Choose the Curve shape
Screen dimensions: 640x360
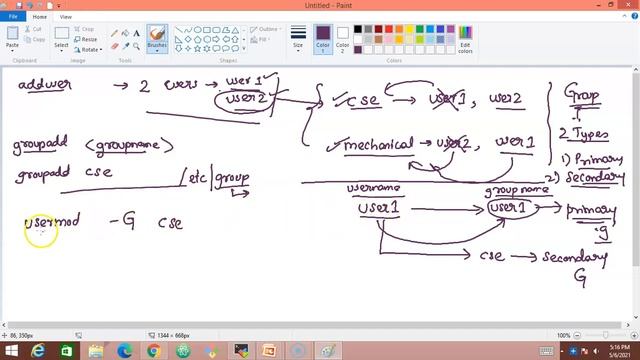[188, 30]
